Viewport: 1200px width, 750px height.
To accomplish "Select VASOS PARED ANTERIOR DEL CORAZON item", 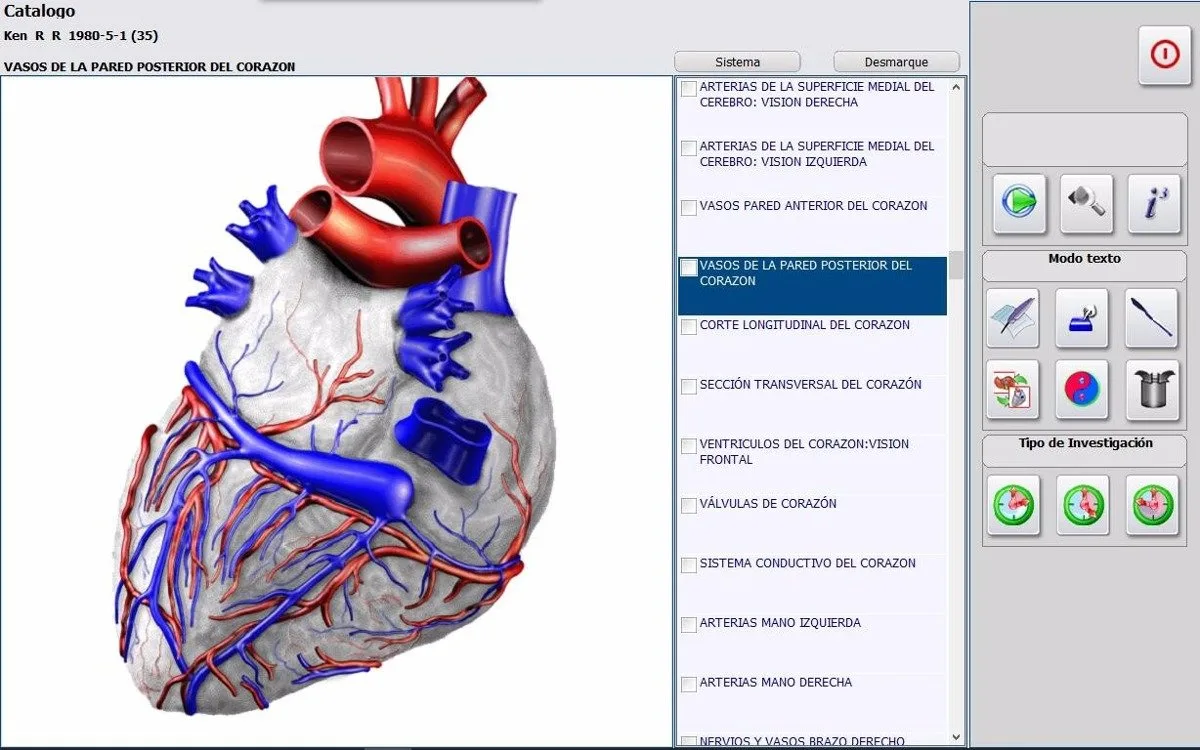I will point(812,208).
